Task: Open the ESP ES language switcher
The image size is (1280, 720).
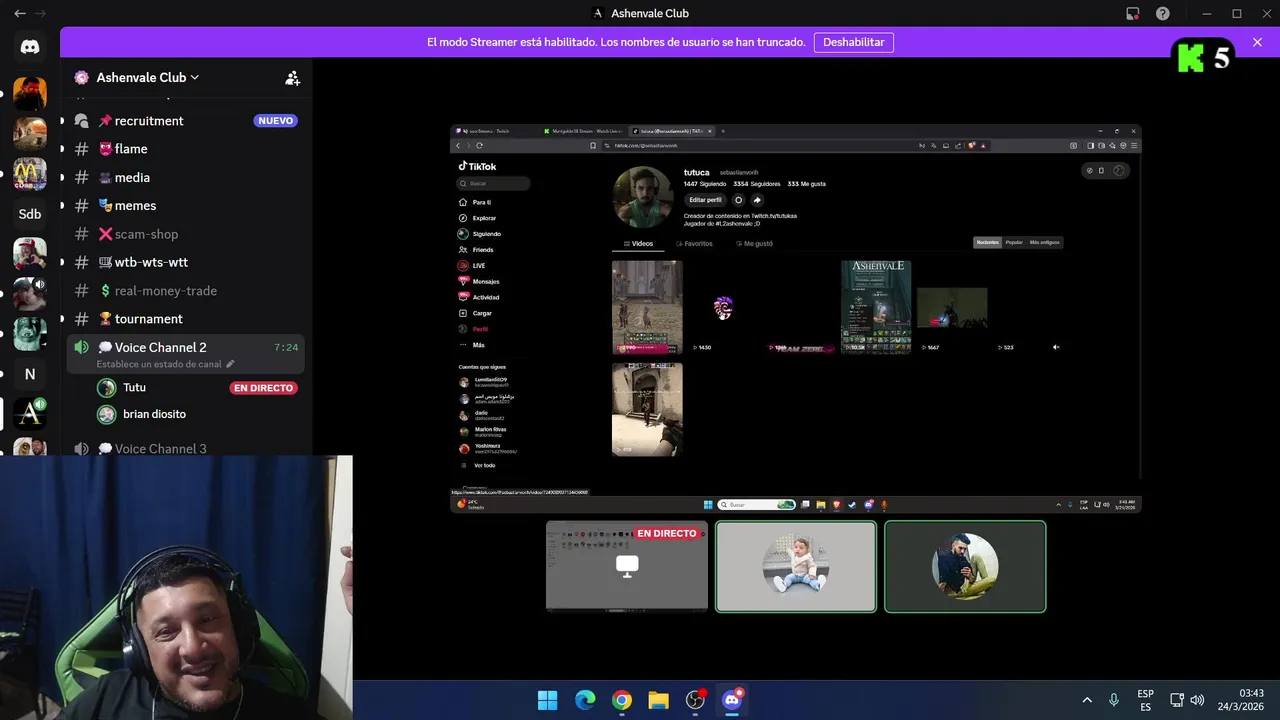Action: (1145, 700)
